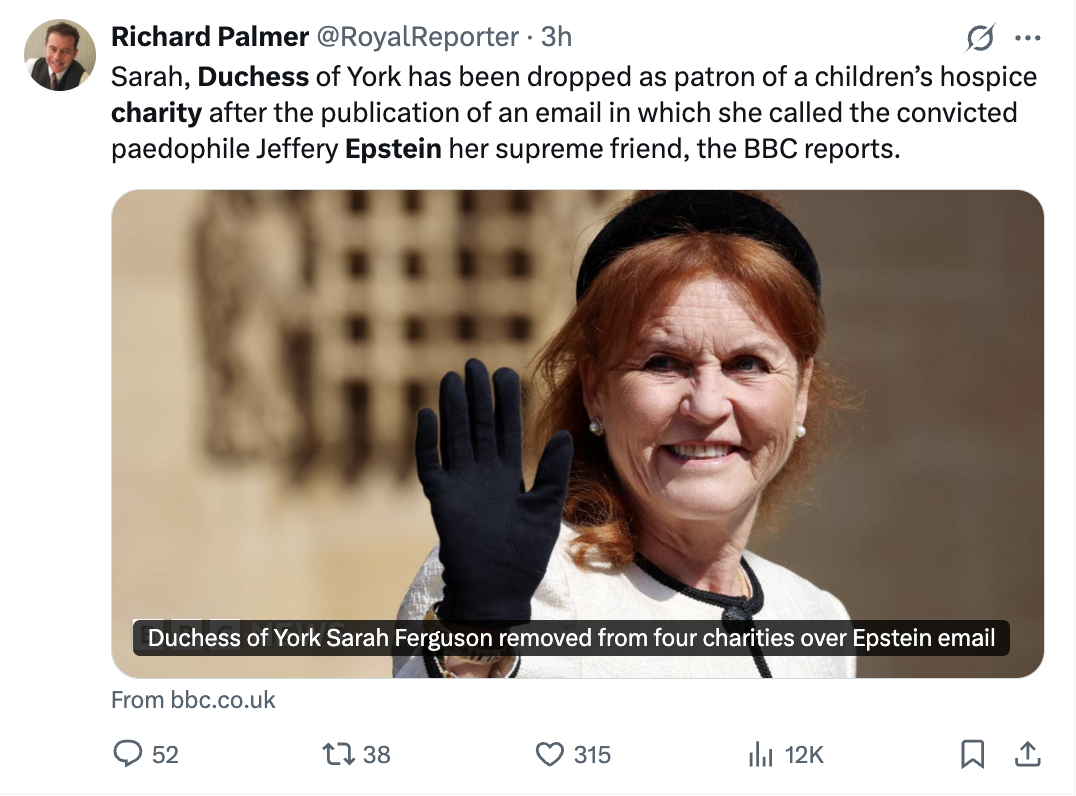Click the share upload arrow icon
Screen dimensions: 1076x796
pyautogui.click(x=1027, y=754)
